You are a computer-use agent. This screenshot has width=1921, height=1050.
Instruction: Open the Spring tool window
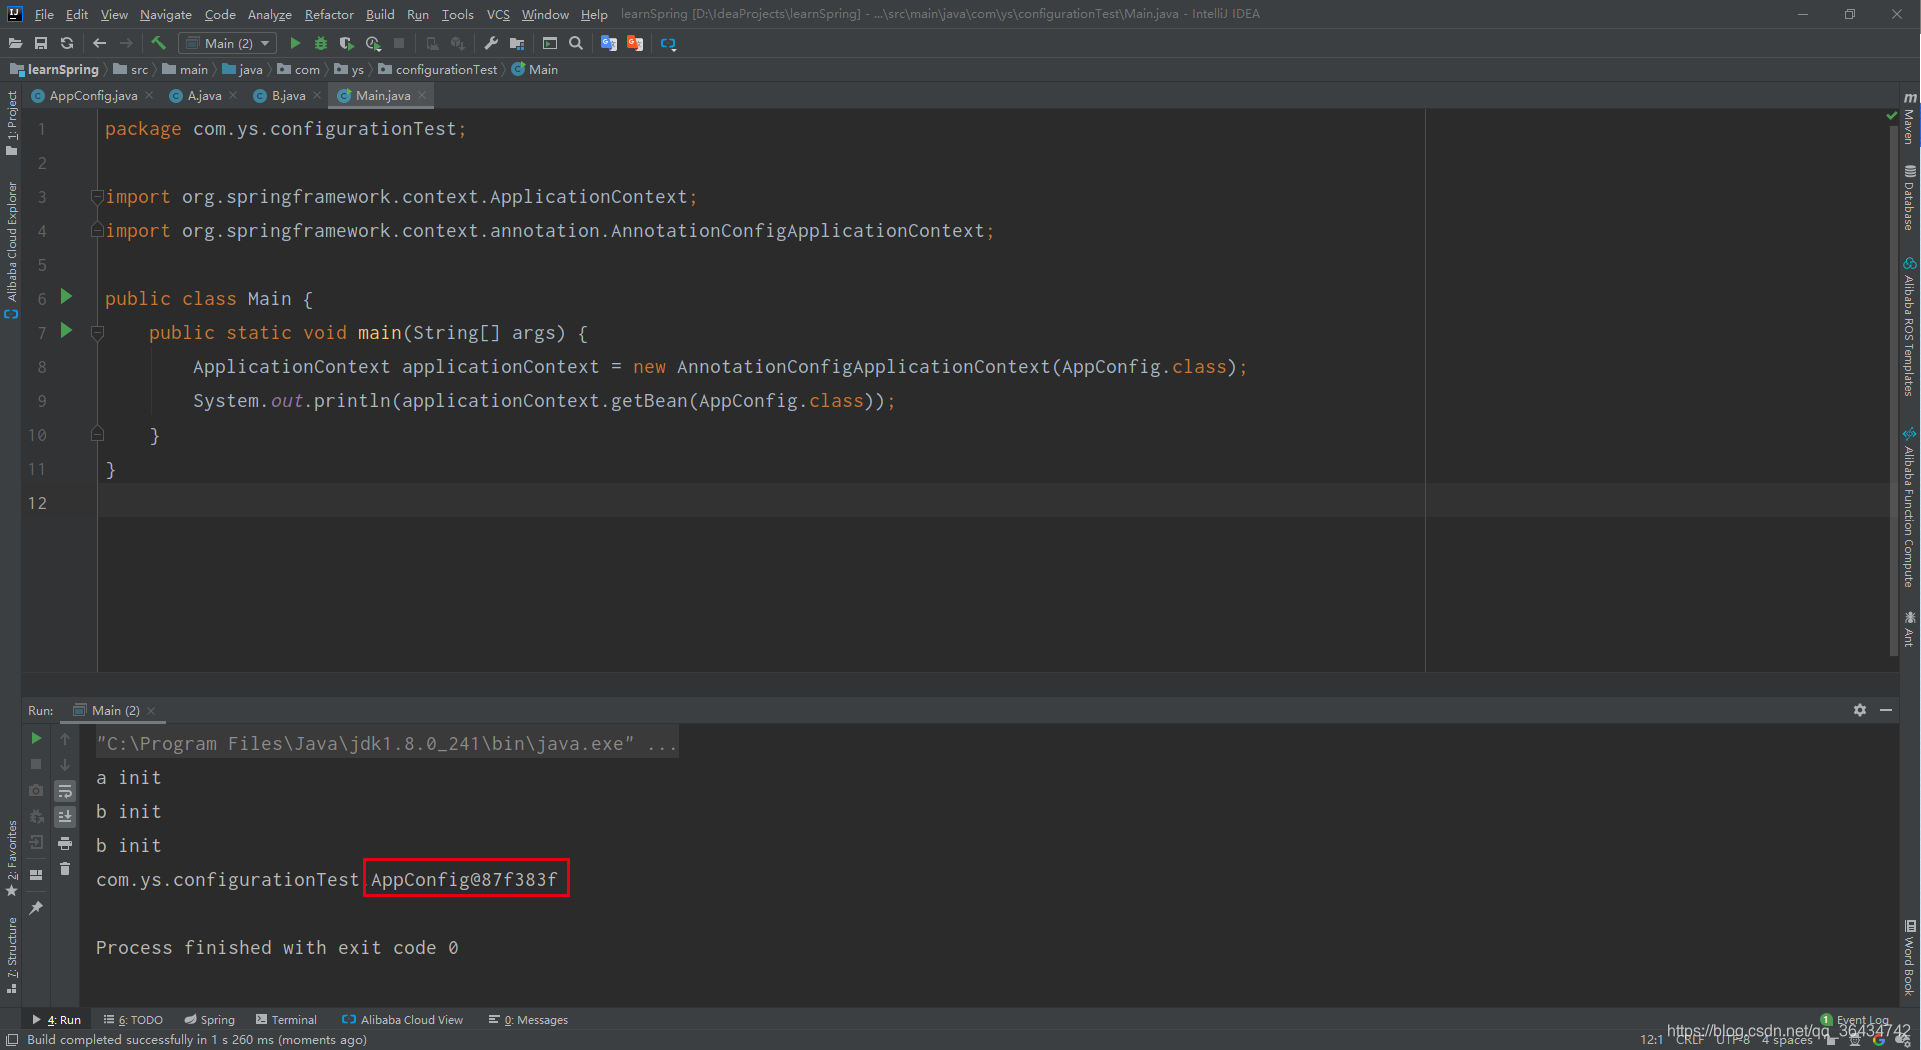click(x=210, y=1020)
